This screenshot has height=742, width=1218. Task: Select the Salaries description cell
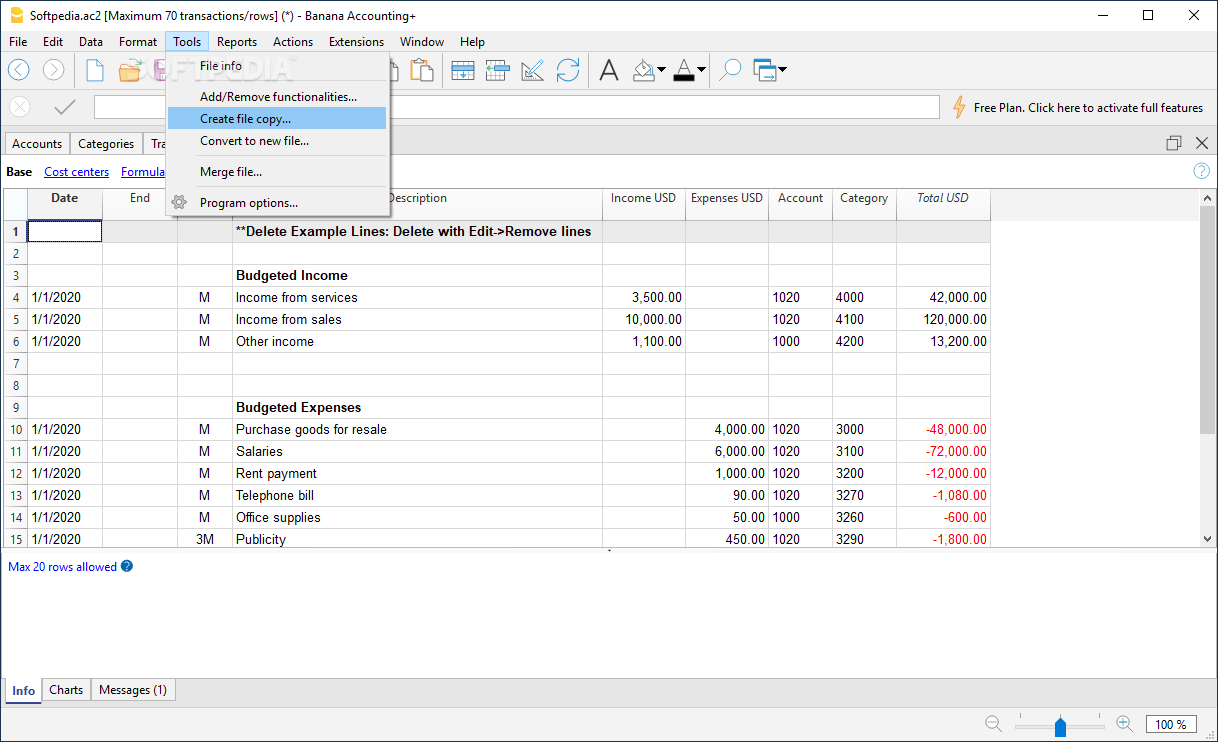(x=417, y=452)
